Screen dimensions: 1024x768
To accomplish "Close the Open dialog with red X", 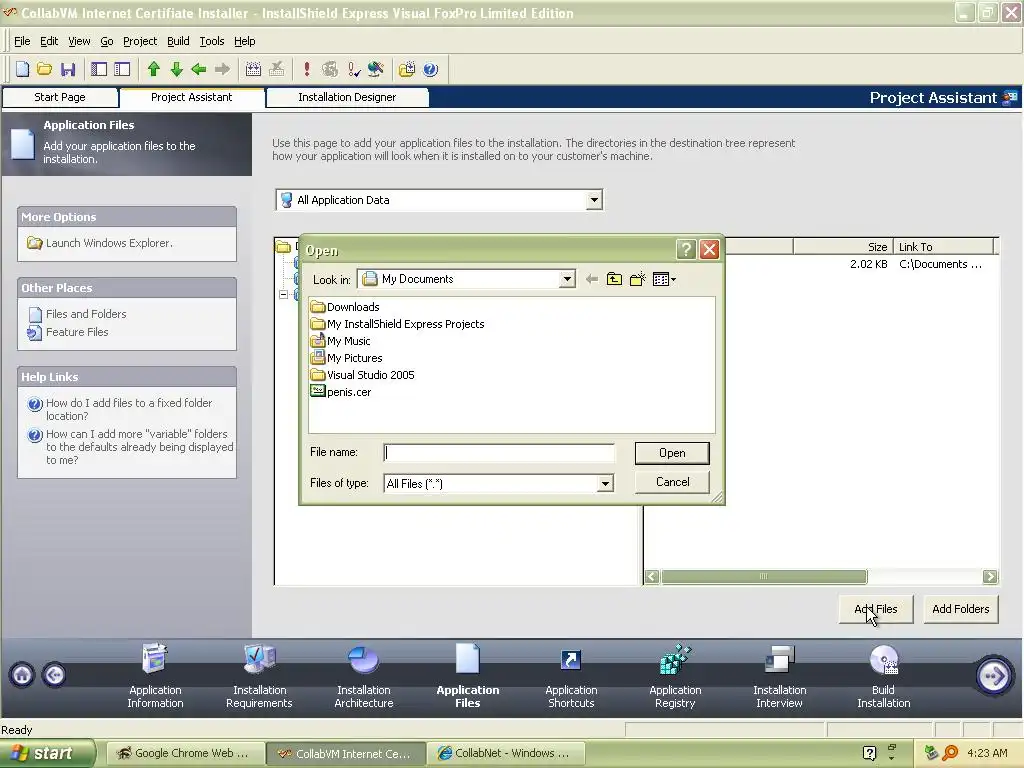I will coord(709,249).
